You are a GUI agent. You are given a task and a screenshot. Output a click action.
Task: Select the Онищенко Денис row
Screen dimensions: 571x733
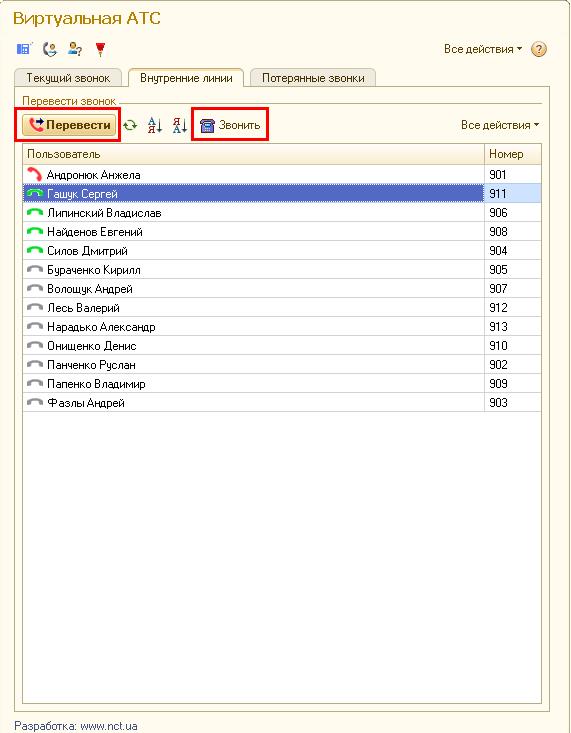click(282, 345)
